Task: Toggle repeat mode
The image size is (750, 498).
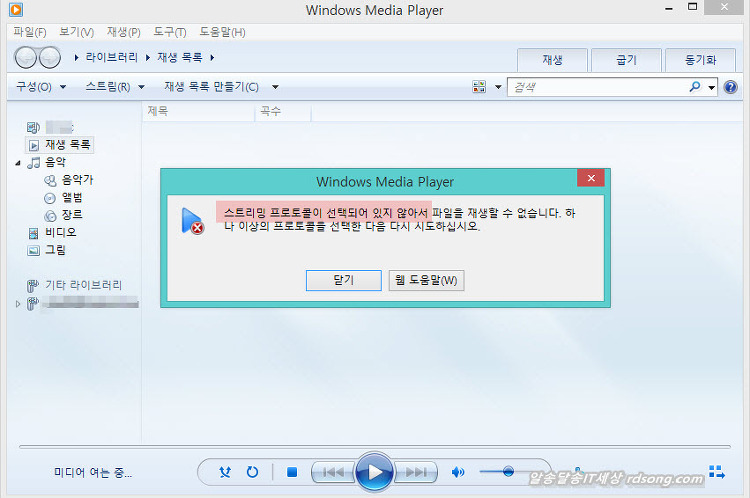Action: click(x=252, y=472)
